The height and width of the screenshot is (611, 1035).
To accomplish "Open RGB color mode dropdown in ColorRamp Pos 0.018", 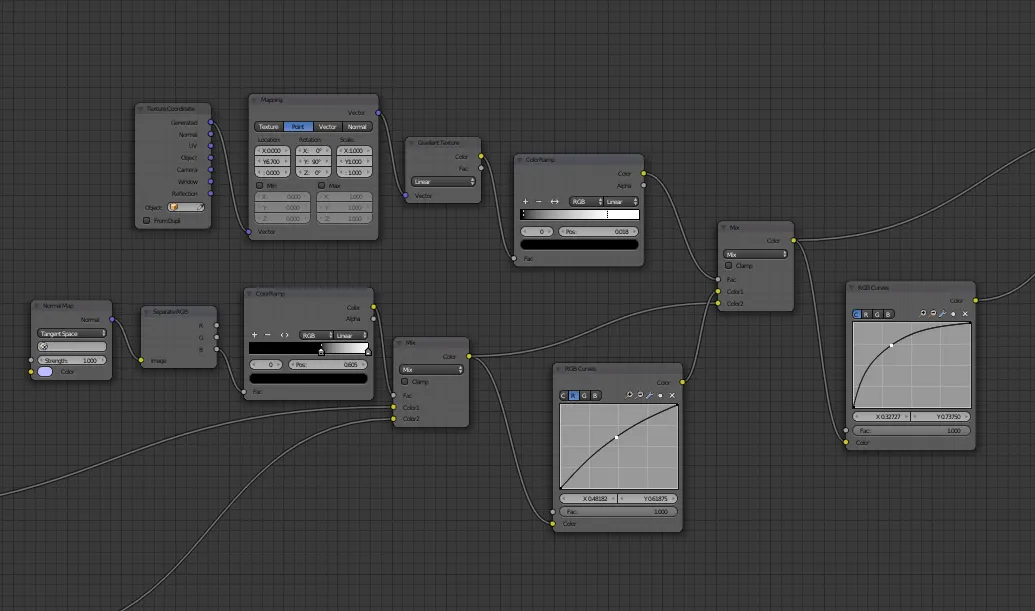I will coord(586,201).
